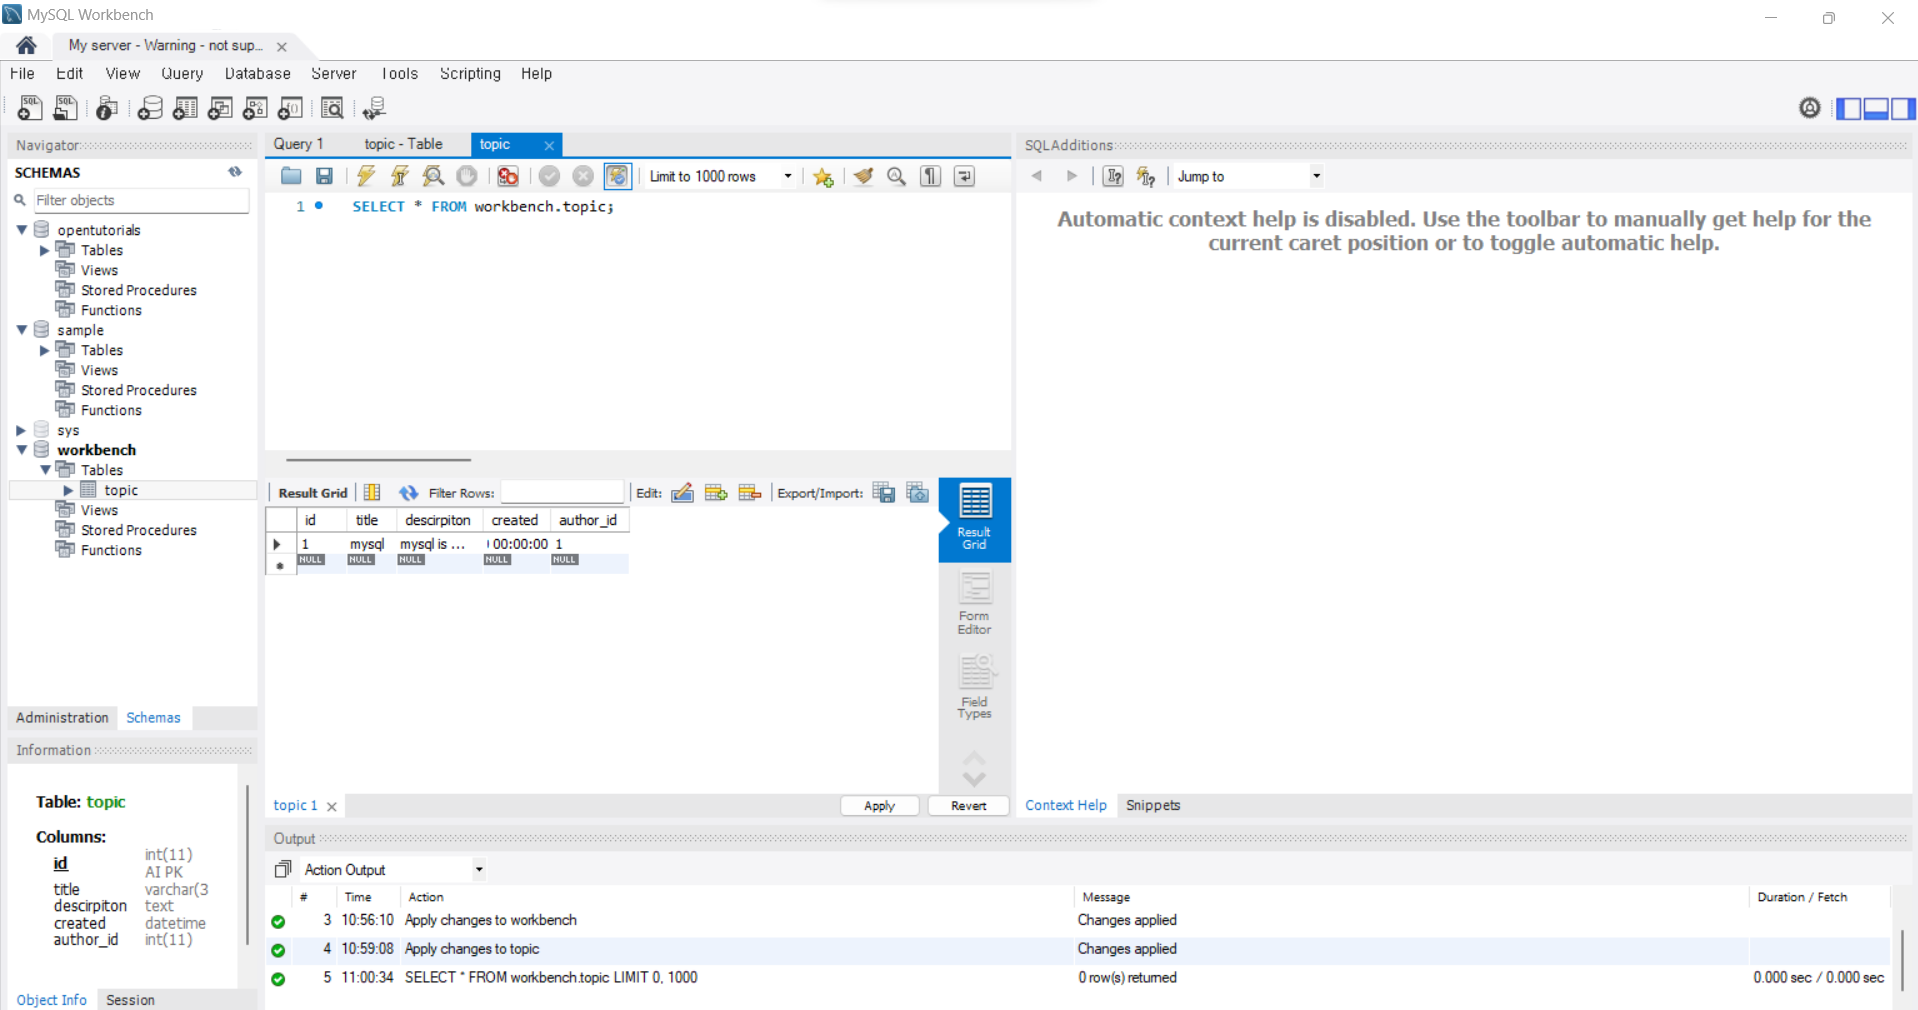Search table data using toolbar icon
The width and height of the screenshot is (1918, 1010).
click(332, 108)
